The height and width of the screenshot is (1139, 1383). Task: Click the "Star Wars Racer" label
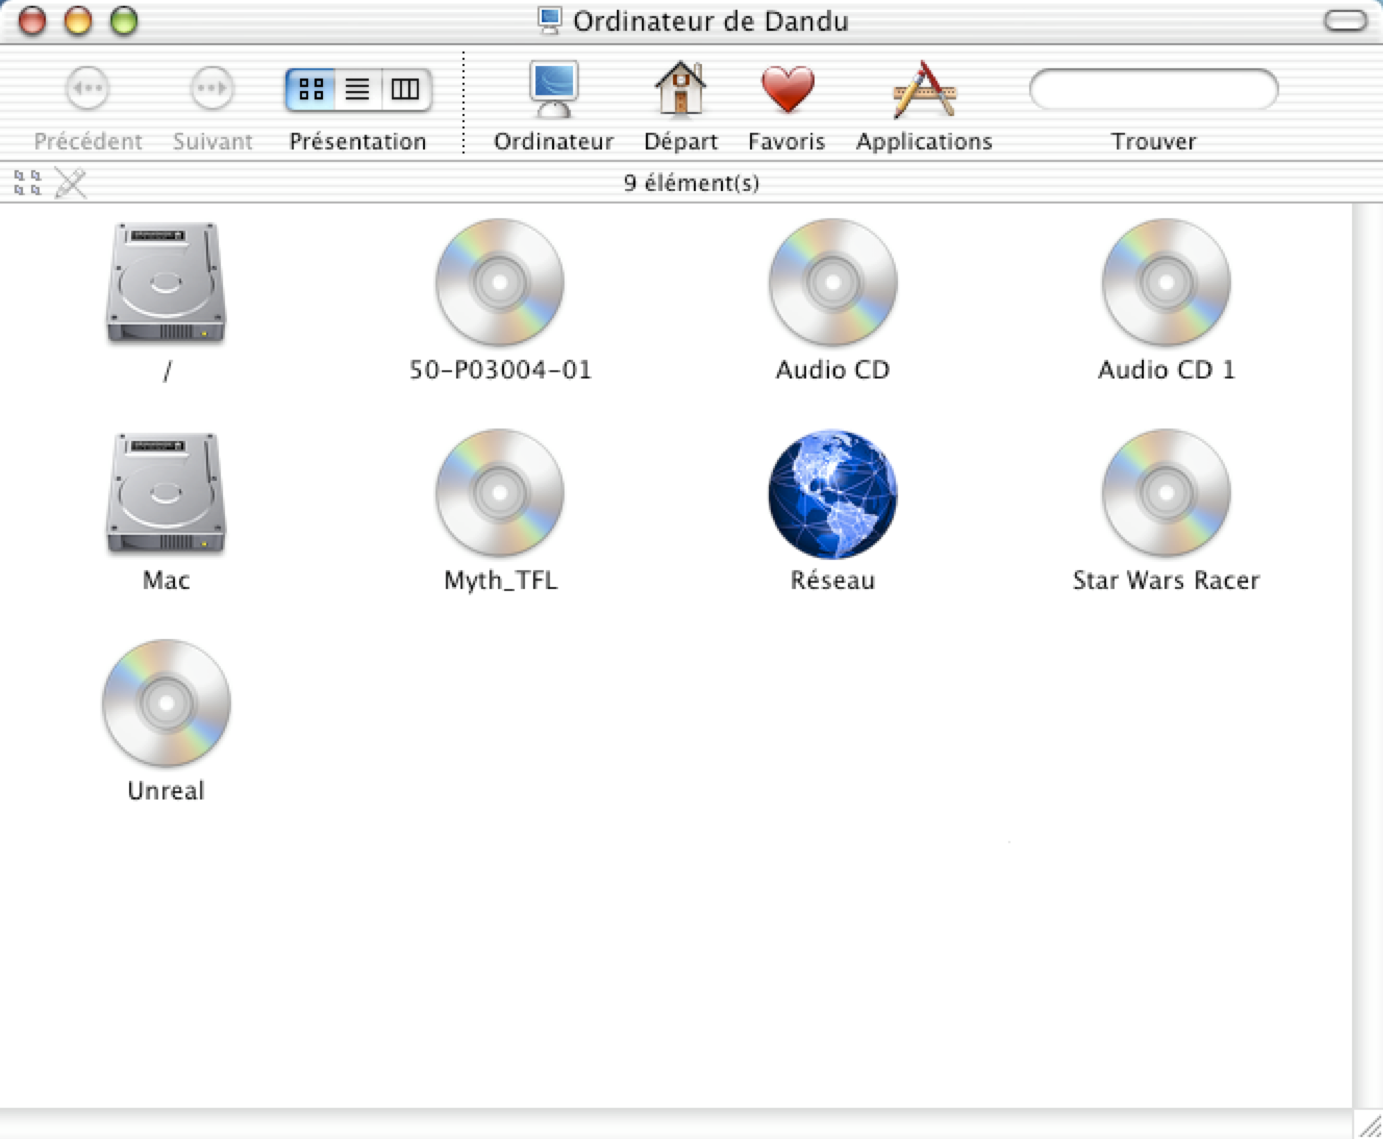pos(1166,580)
